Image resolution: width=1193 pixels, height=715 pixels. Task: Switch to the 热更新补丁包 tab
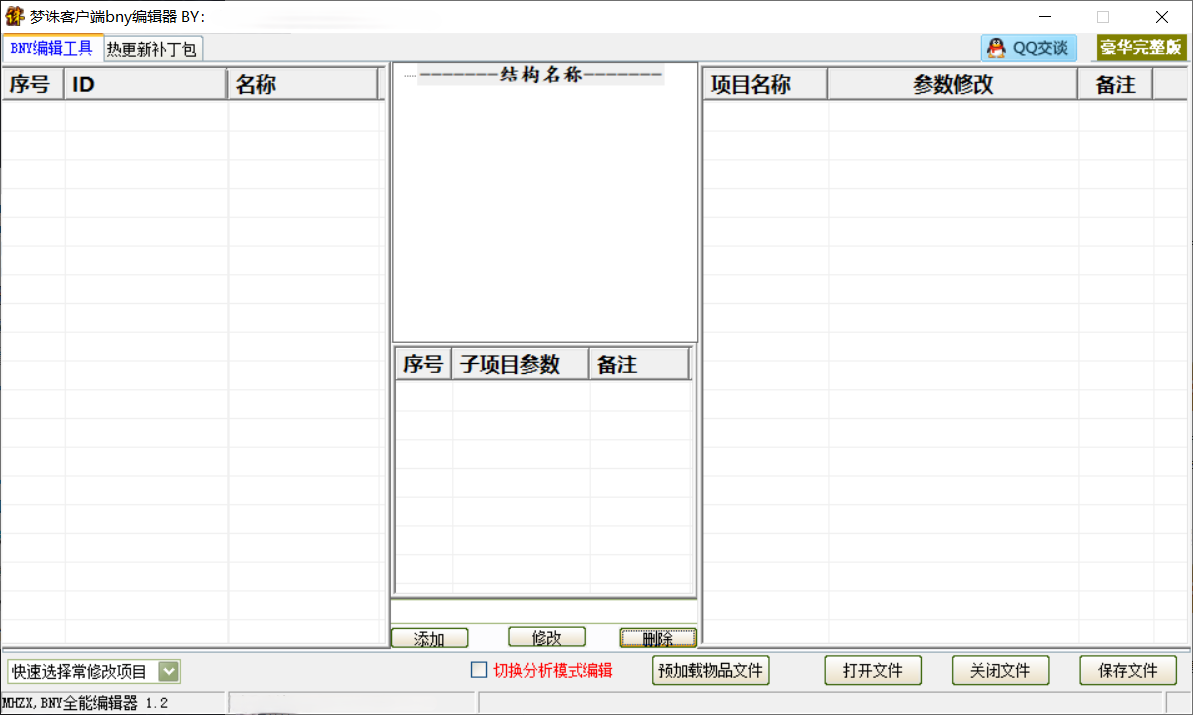tap(152, 49)
